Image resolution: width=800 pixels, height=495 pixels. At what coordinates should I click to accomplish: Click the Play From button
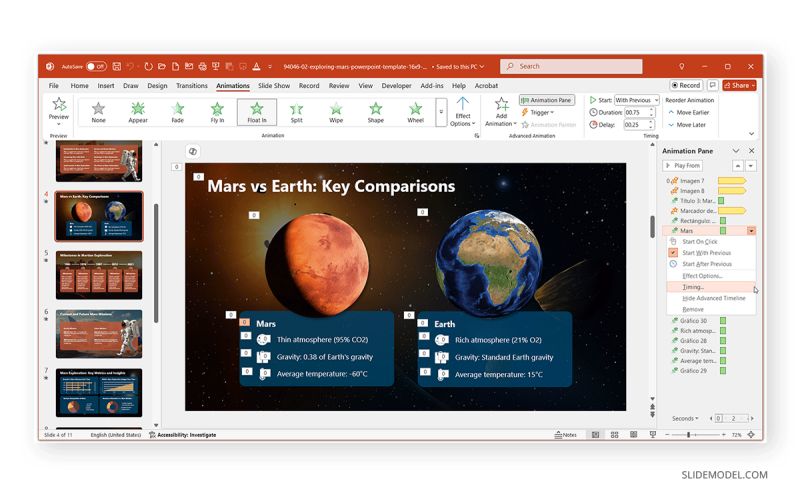pos(683,165)
